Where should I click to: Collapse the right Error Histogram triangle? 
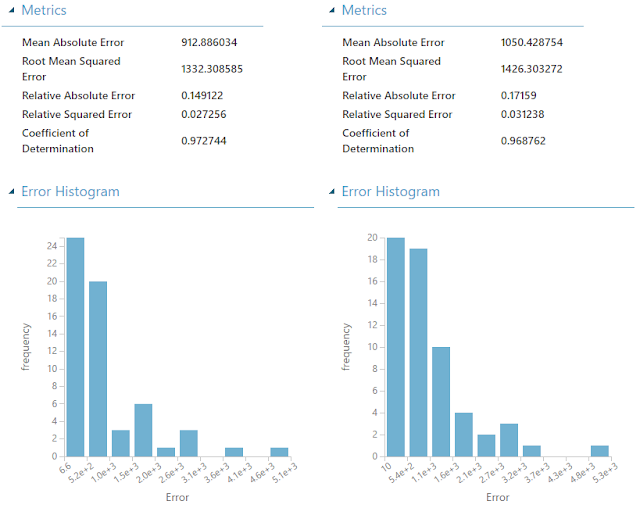point(332,191)
